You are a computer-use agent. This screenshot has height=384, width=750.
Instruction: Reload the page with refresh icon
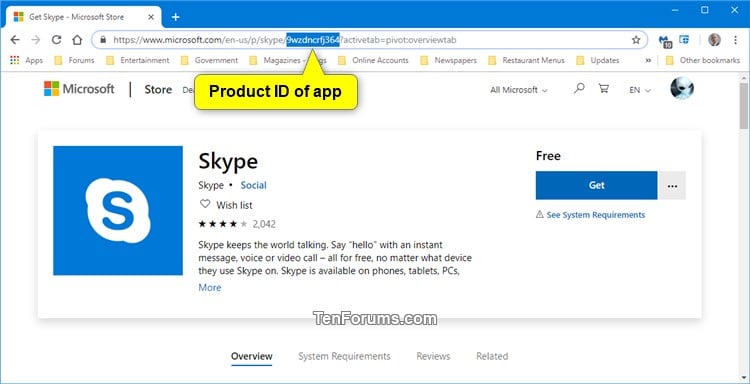pos(56,40)
